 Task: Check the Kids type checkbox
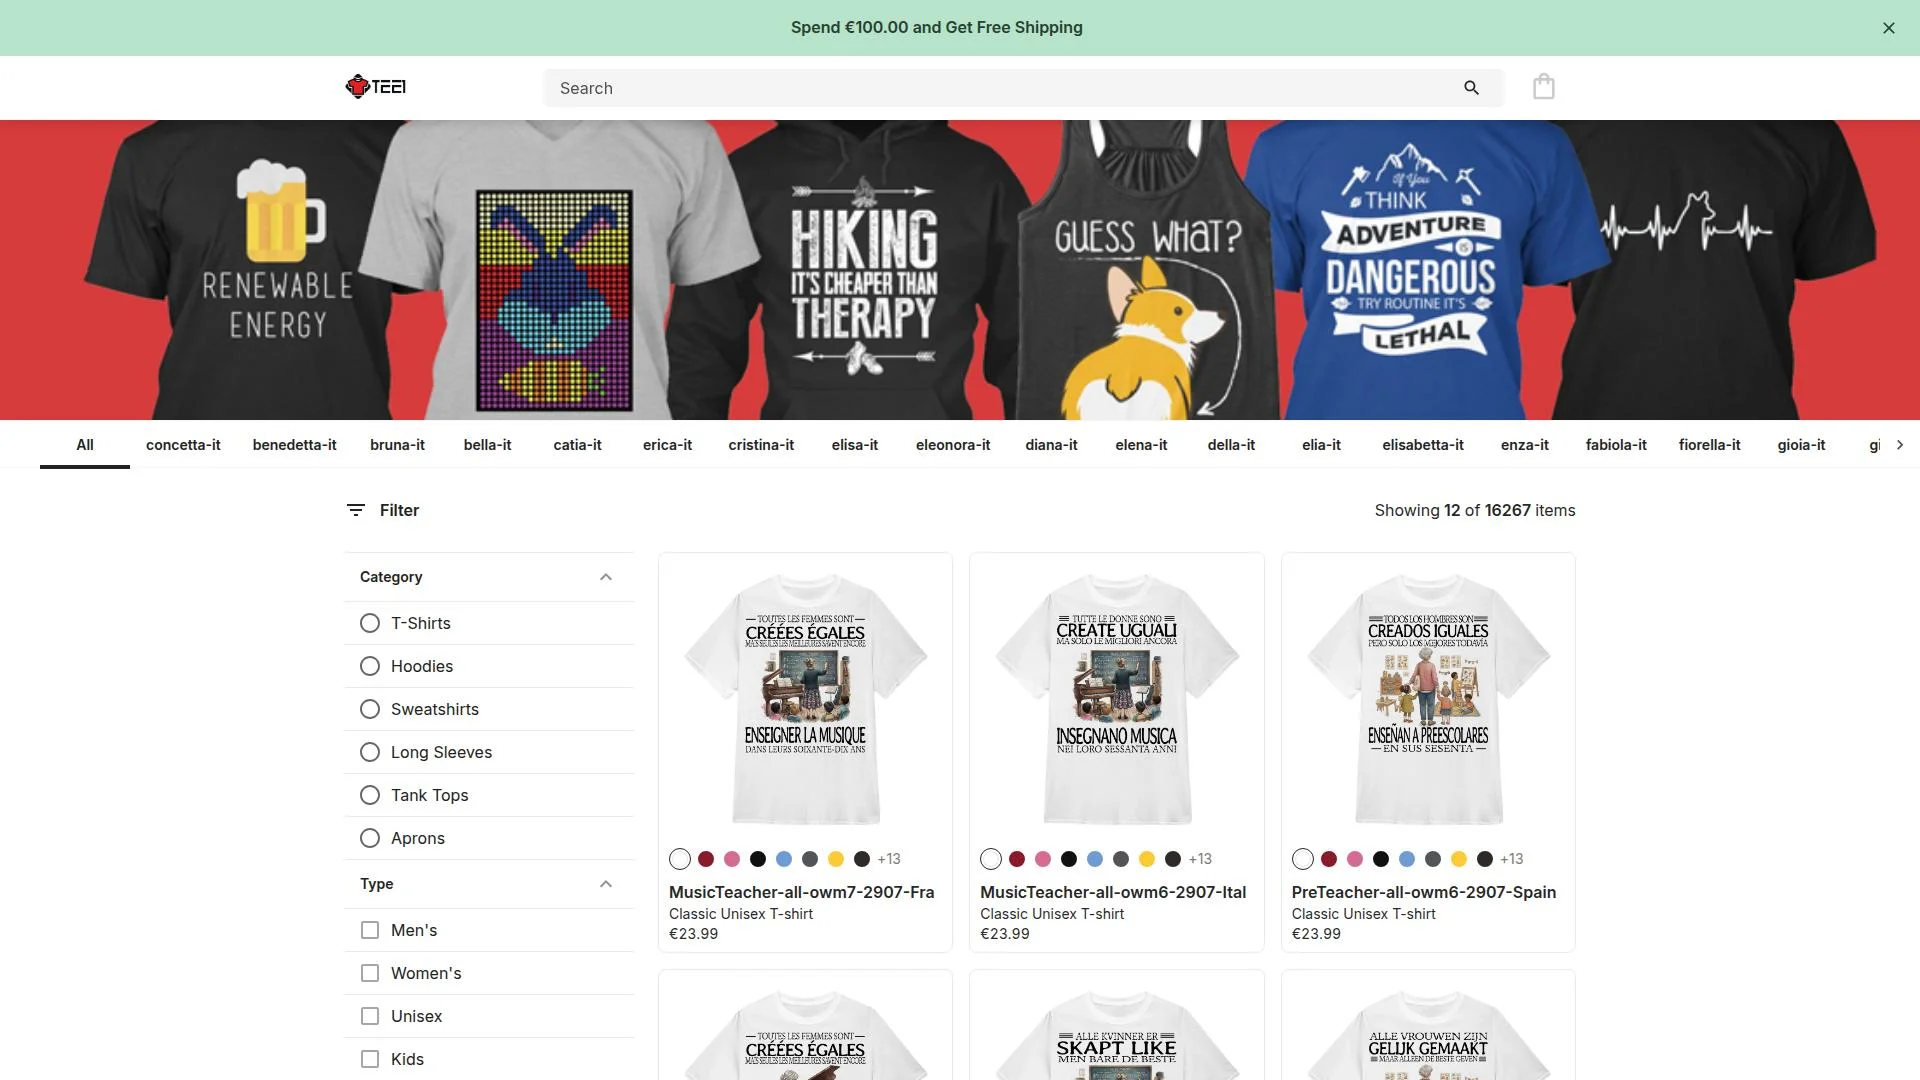(x=370, y=1059)
